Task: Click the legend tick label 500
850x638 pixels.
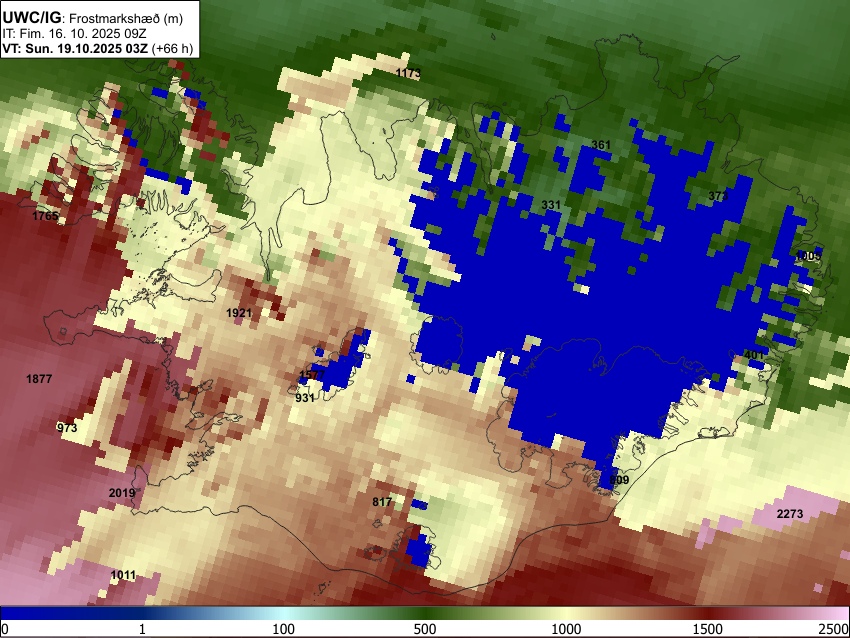Action: click(x=424, y=629)
